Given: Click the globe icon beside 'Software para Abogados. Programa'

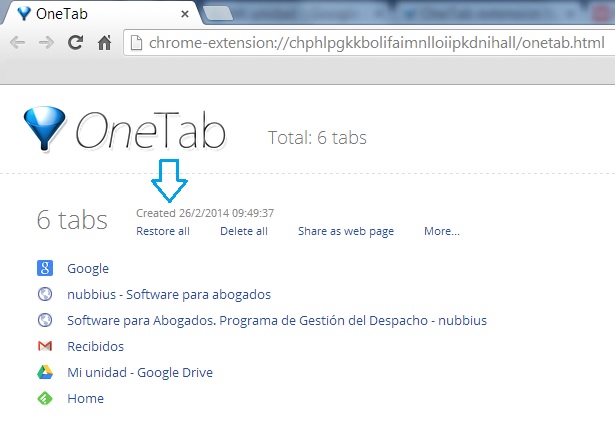Looking at the screenshot, I should point(45,320).
